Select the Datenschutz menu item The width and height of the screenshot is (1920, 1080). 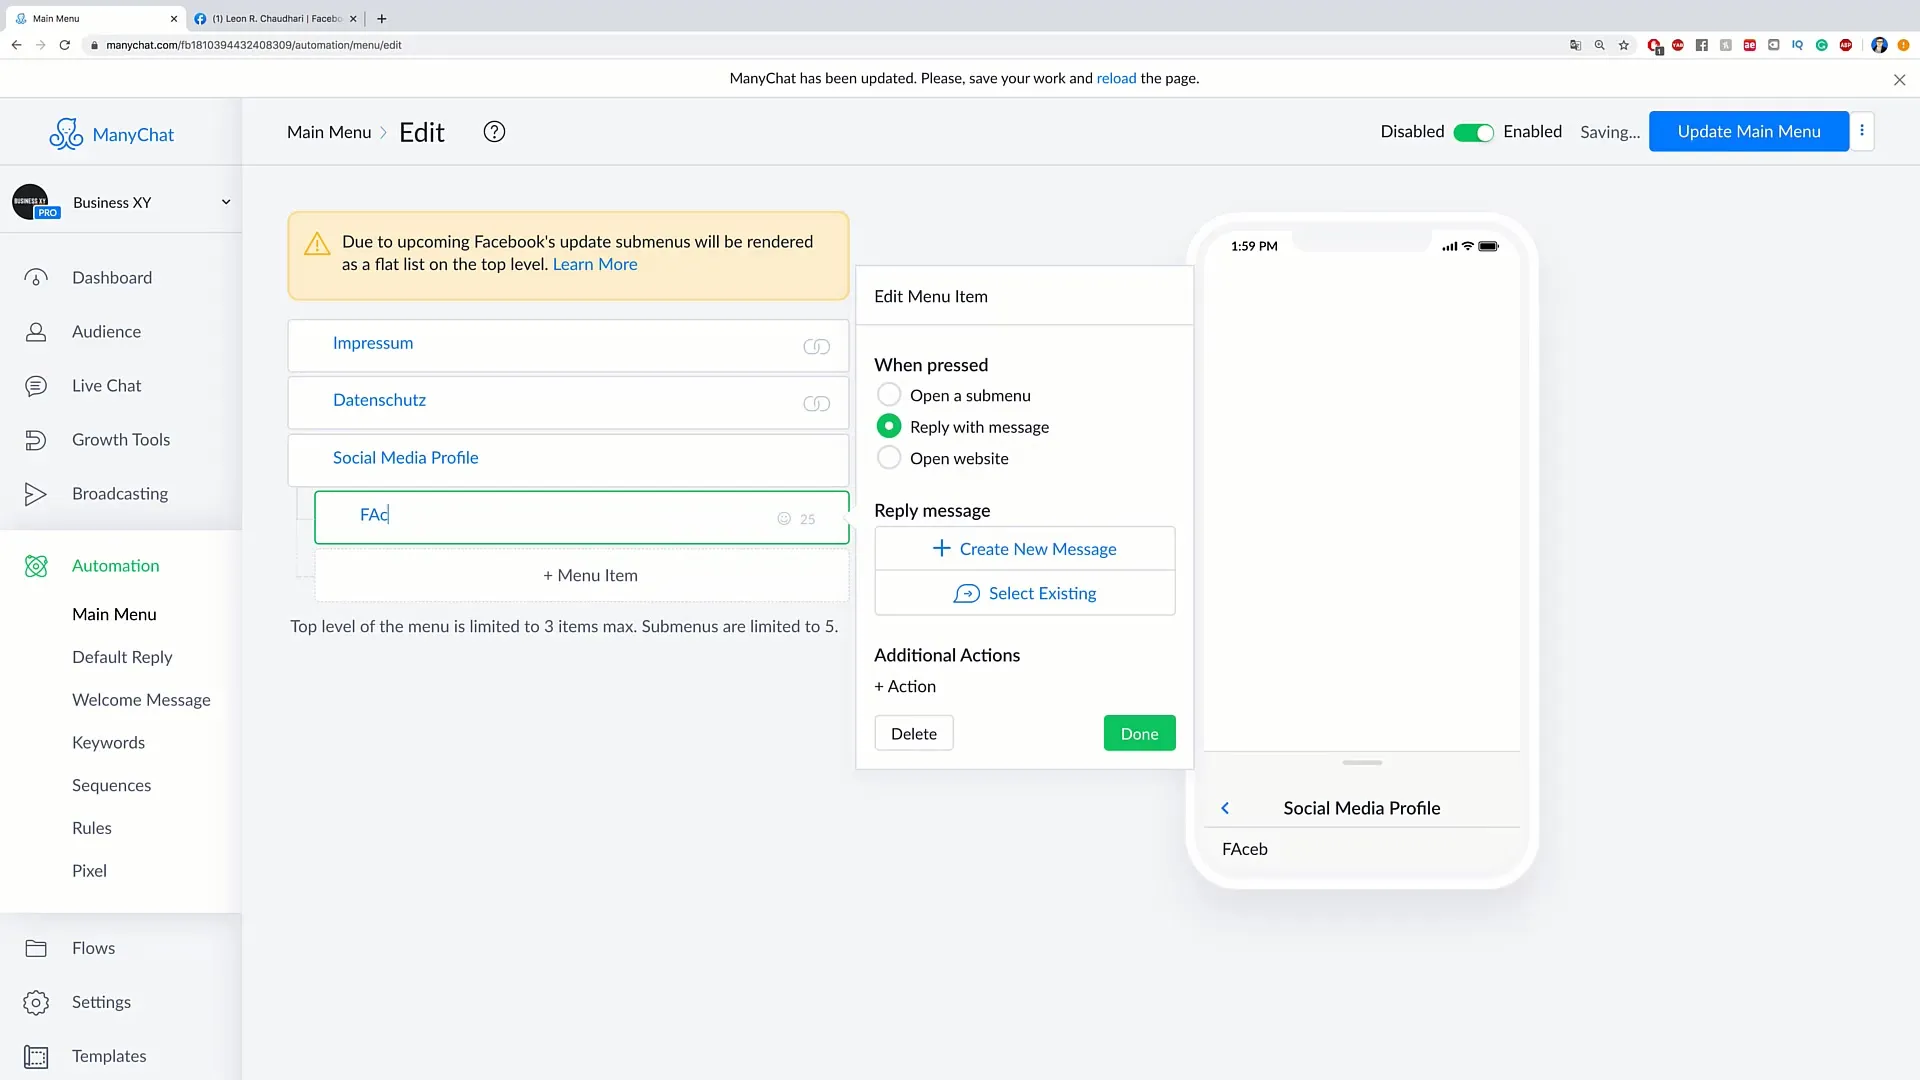(x=568, y=403)
